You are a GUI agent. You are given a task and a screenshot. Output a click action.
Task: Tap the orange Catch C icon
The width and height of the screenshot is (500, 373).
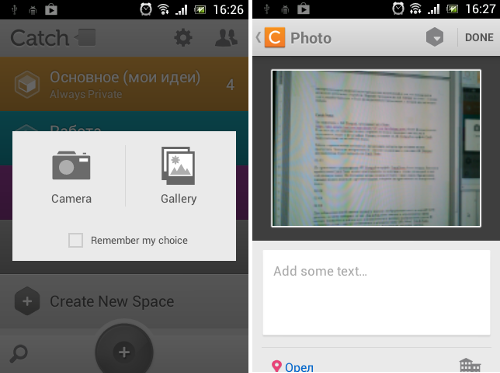[x=275, y=37]
